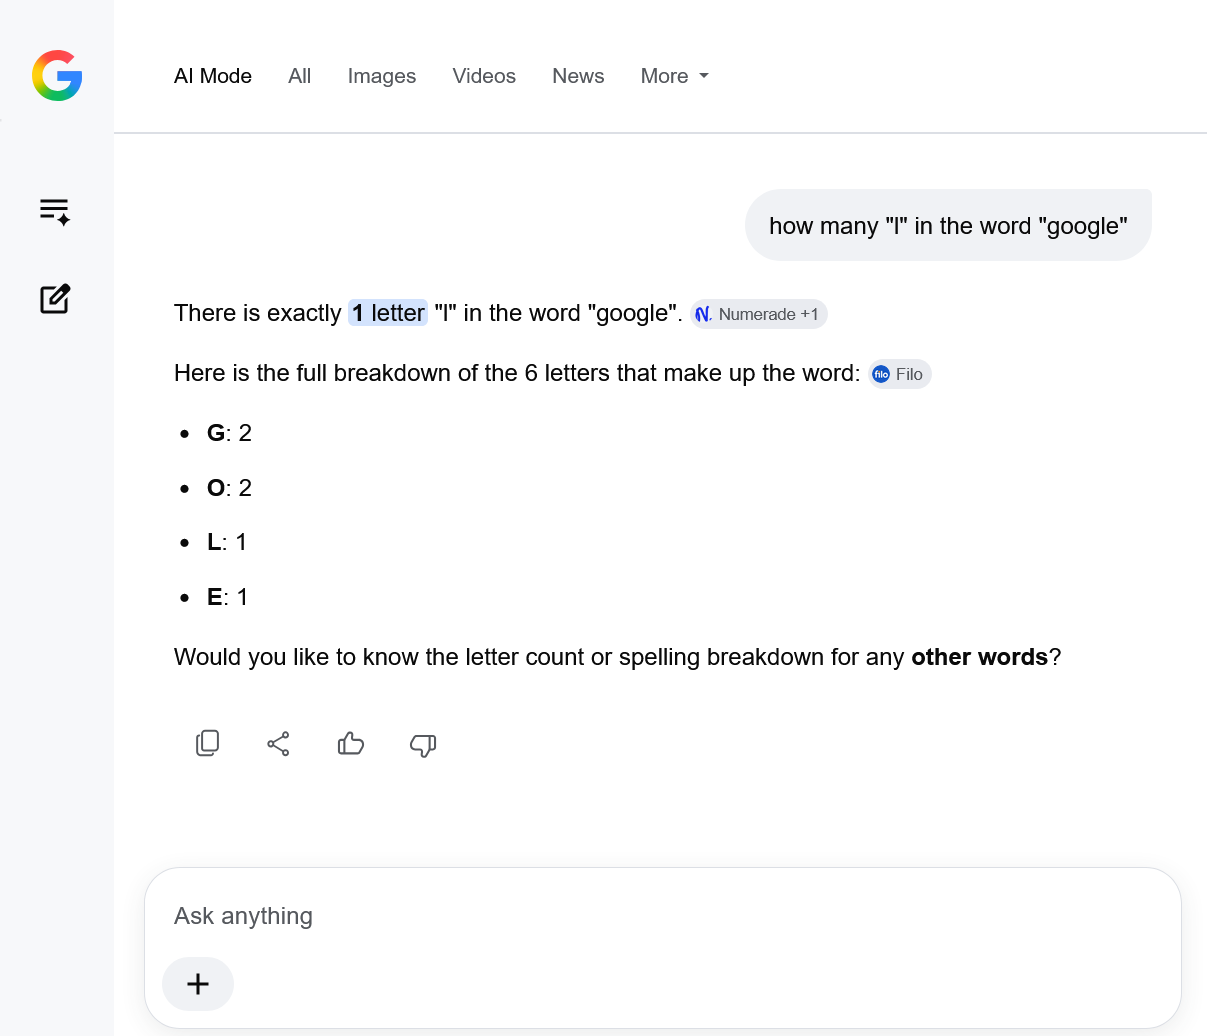The image size is (1207, 1036).
Task: Switch to the AI Mode tab
Action: (213, 76)
